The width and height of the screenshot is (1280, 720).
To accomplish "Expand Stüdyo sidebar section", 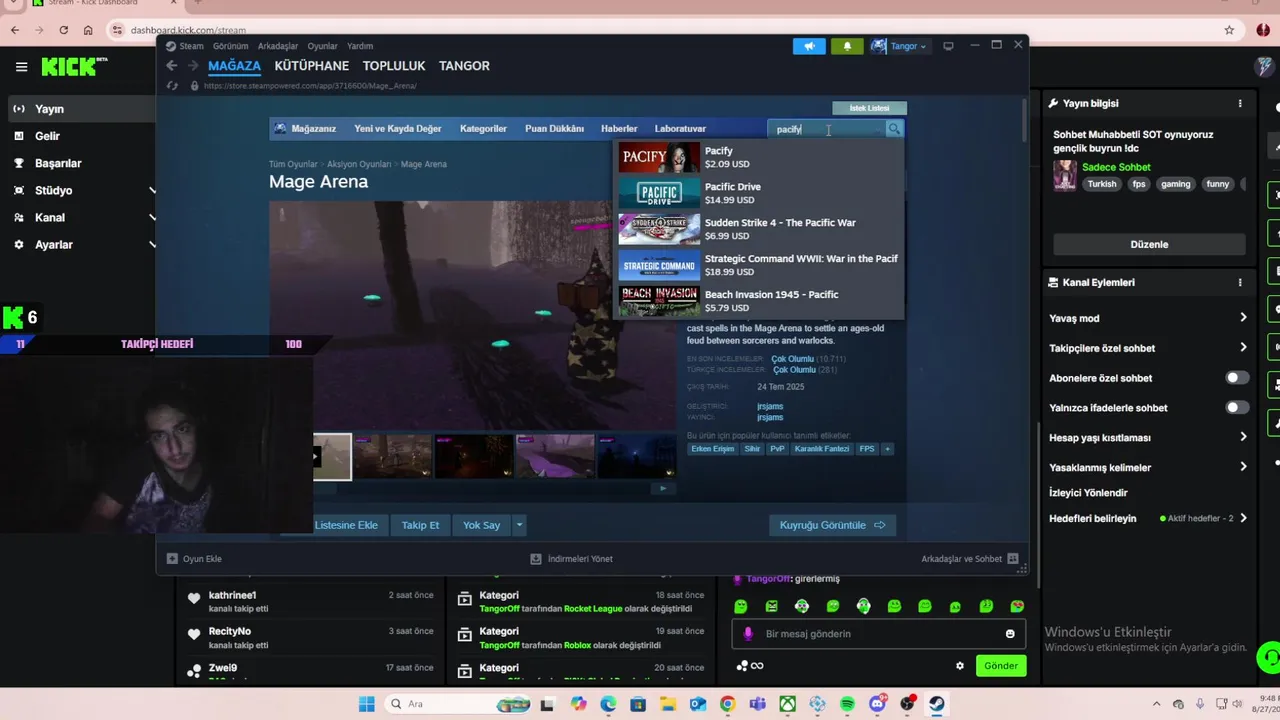I will coord(153,190).
